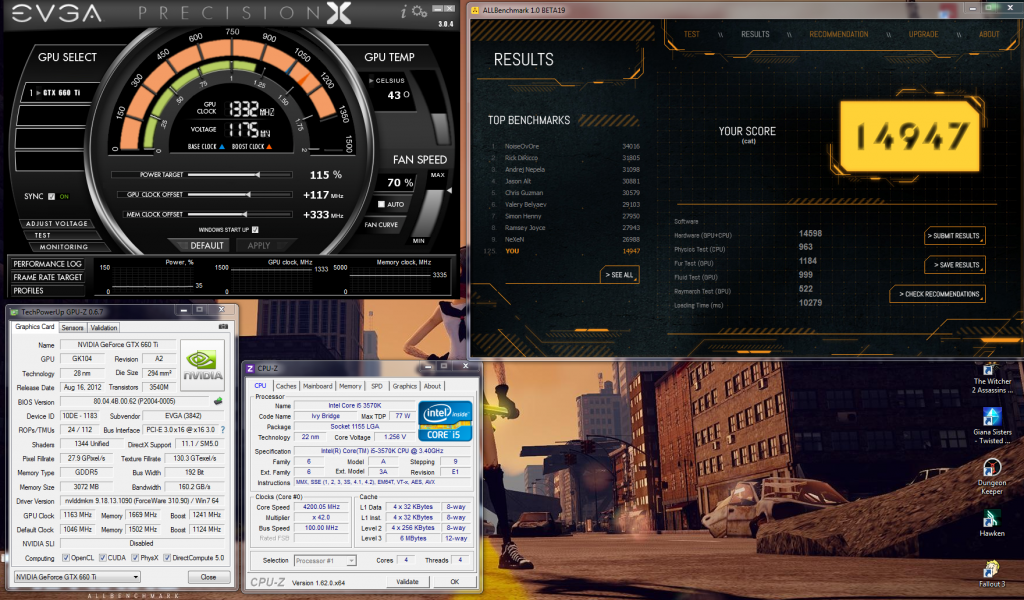Toggle the DirectCompute 5.0 checkbox
The image size is (1024, 600).
[x=167, y=558]
